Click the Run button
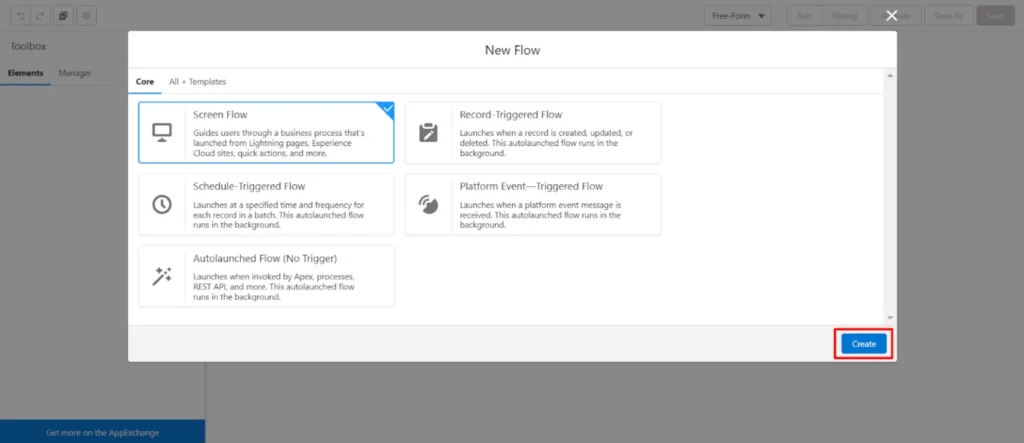This screenshot has width=1024, height=443. (805, 16)
